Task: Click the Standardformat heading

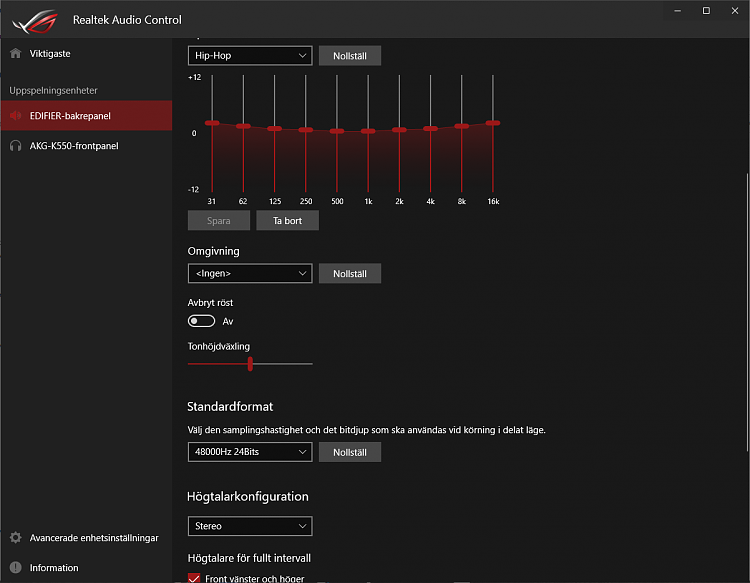Action: 230,407
